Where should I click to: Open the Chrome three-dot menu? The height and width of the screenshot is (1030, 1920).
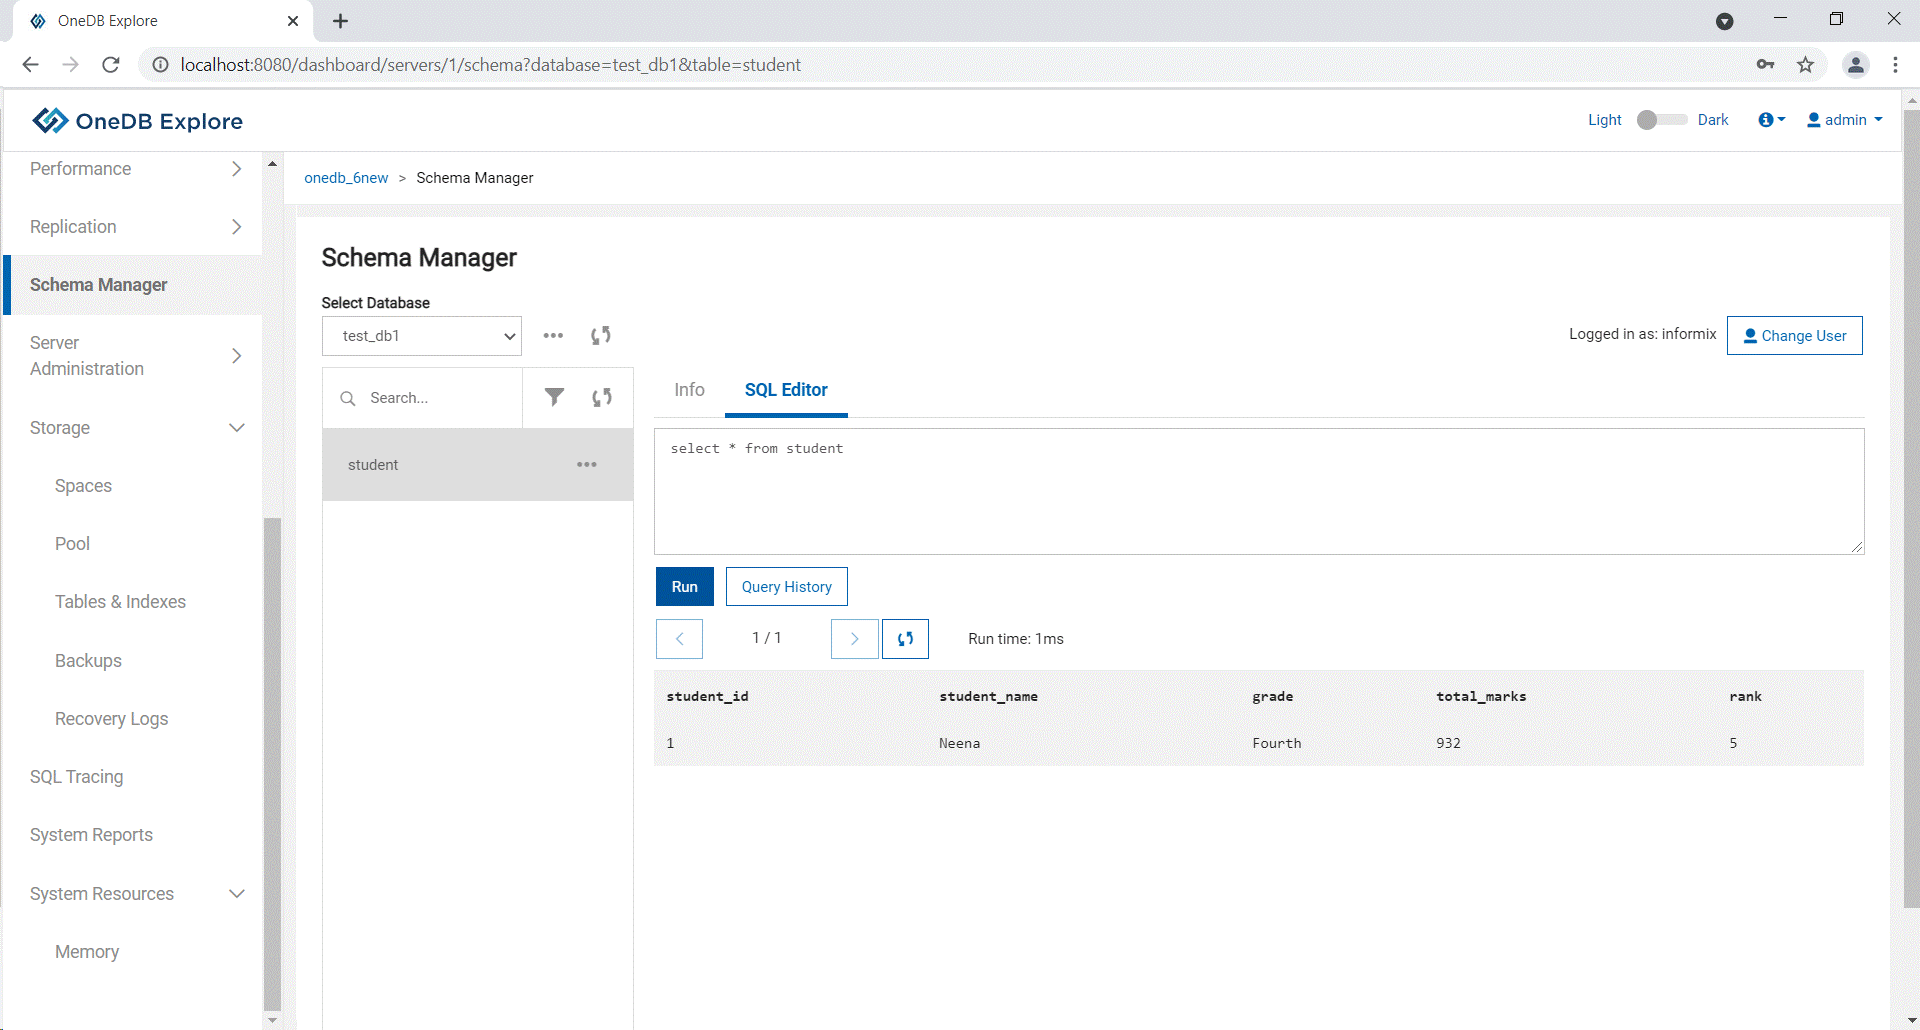tap(1895, 65)
